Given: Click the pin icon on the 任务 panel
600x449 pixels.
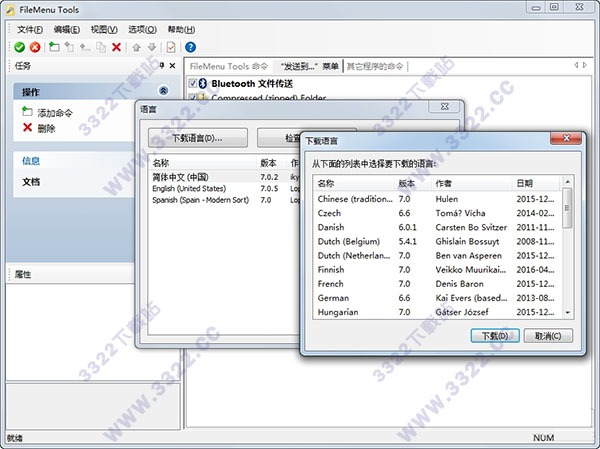Looking at the screenshot, I should [x=161, y=65].
